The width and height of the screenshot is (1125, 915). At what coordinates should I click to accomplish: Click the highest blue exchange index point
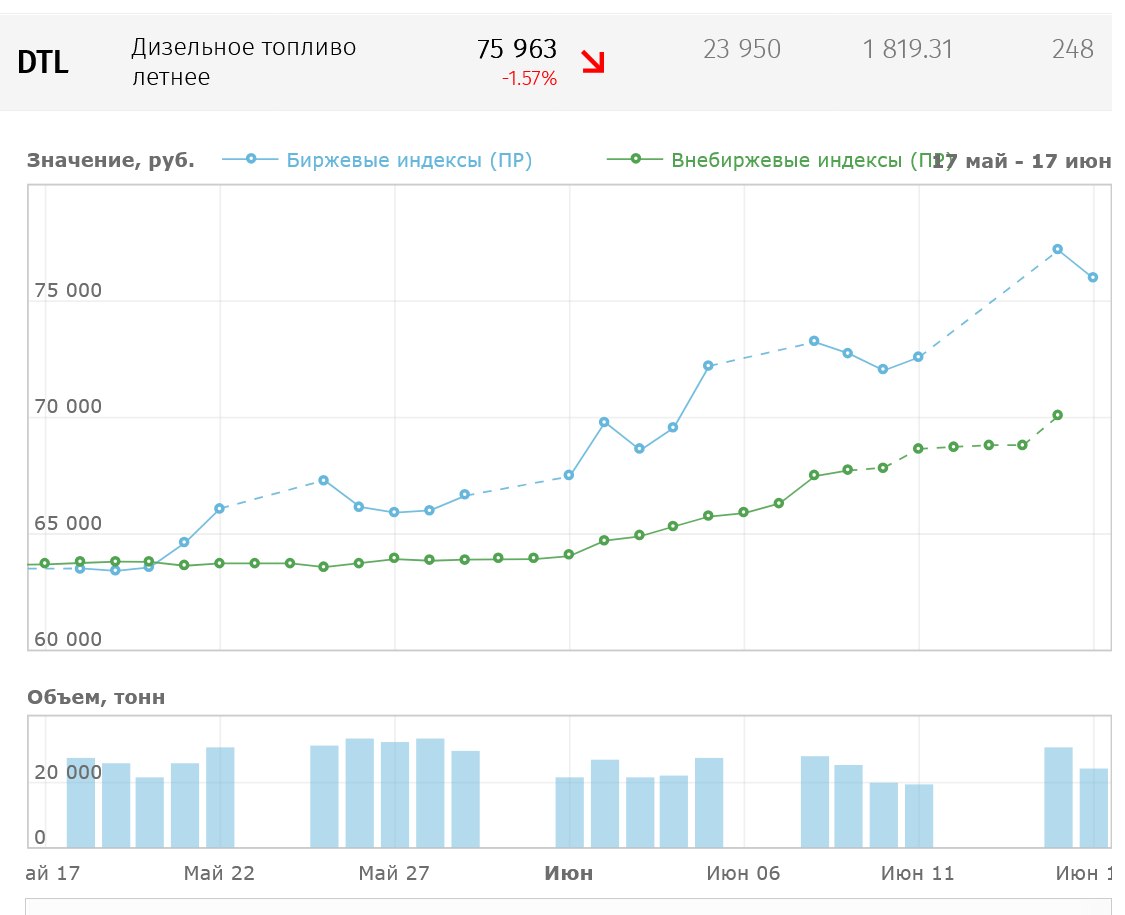pyautogui.click(x=1058, y=250)
